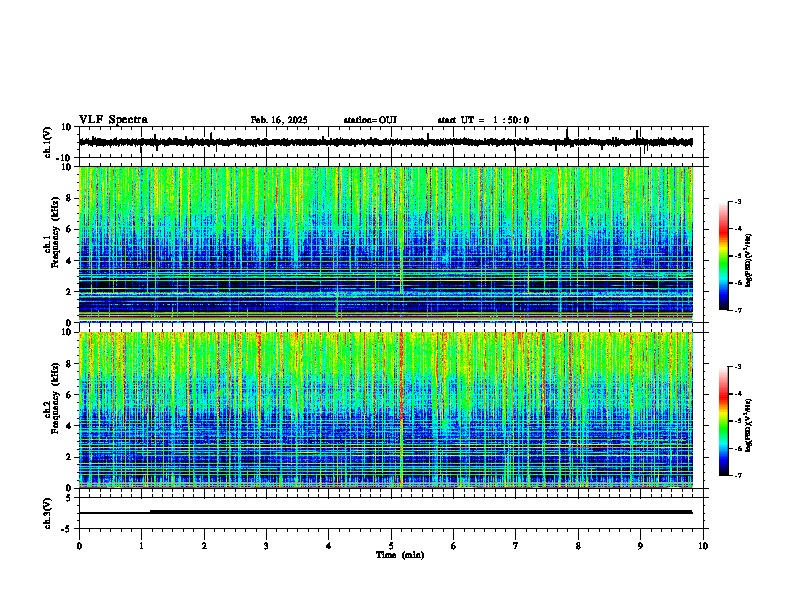Click the 'start UT = 1:50:0' label
Viewport: 792px width, 612px height.
483,120
